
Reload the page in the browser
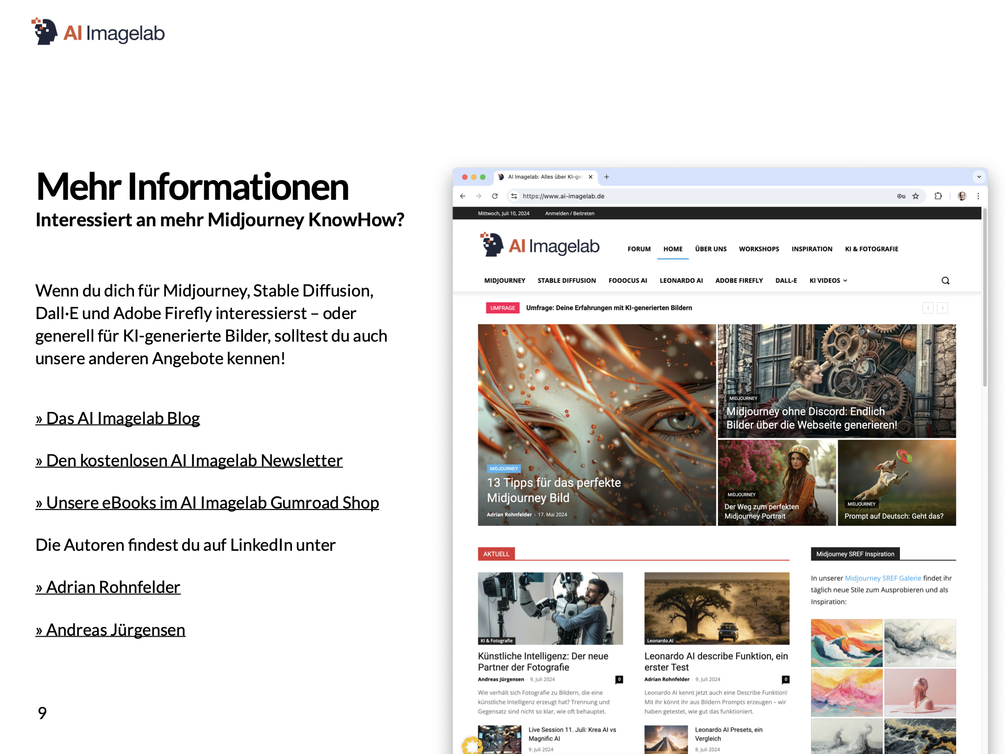(x=495, y=196)
